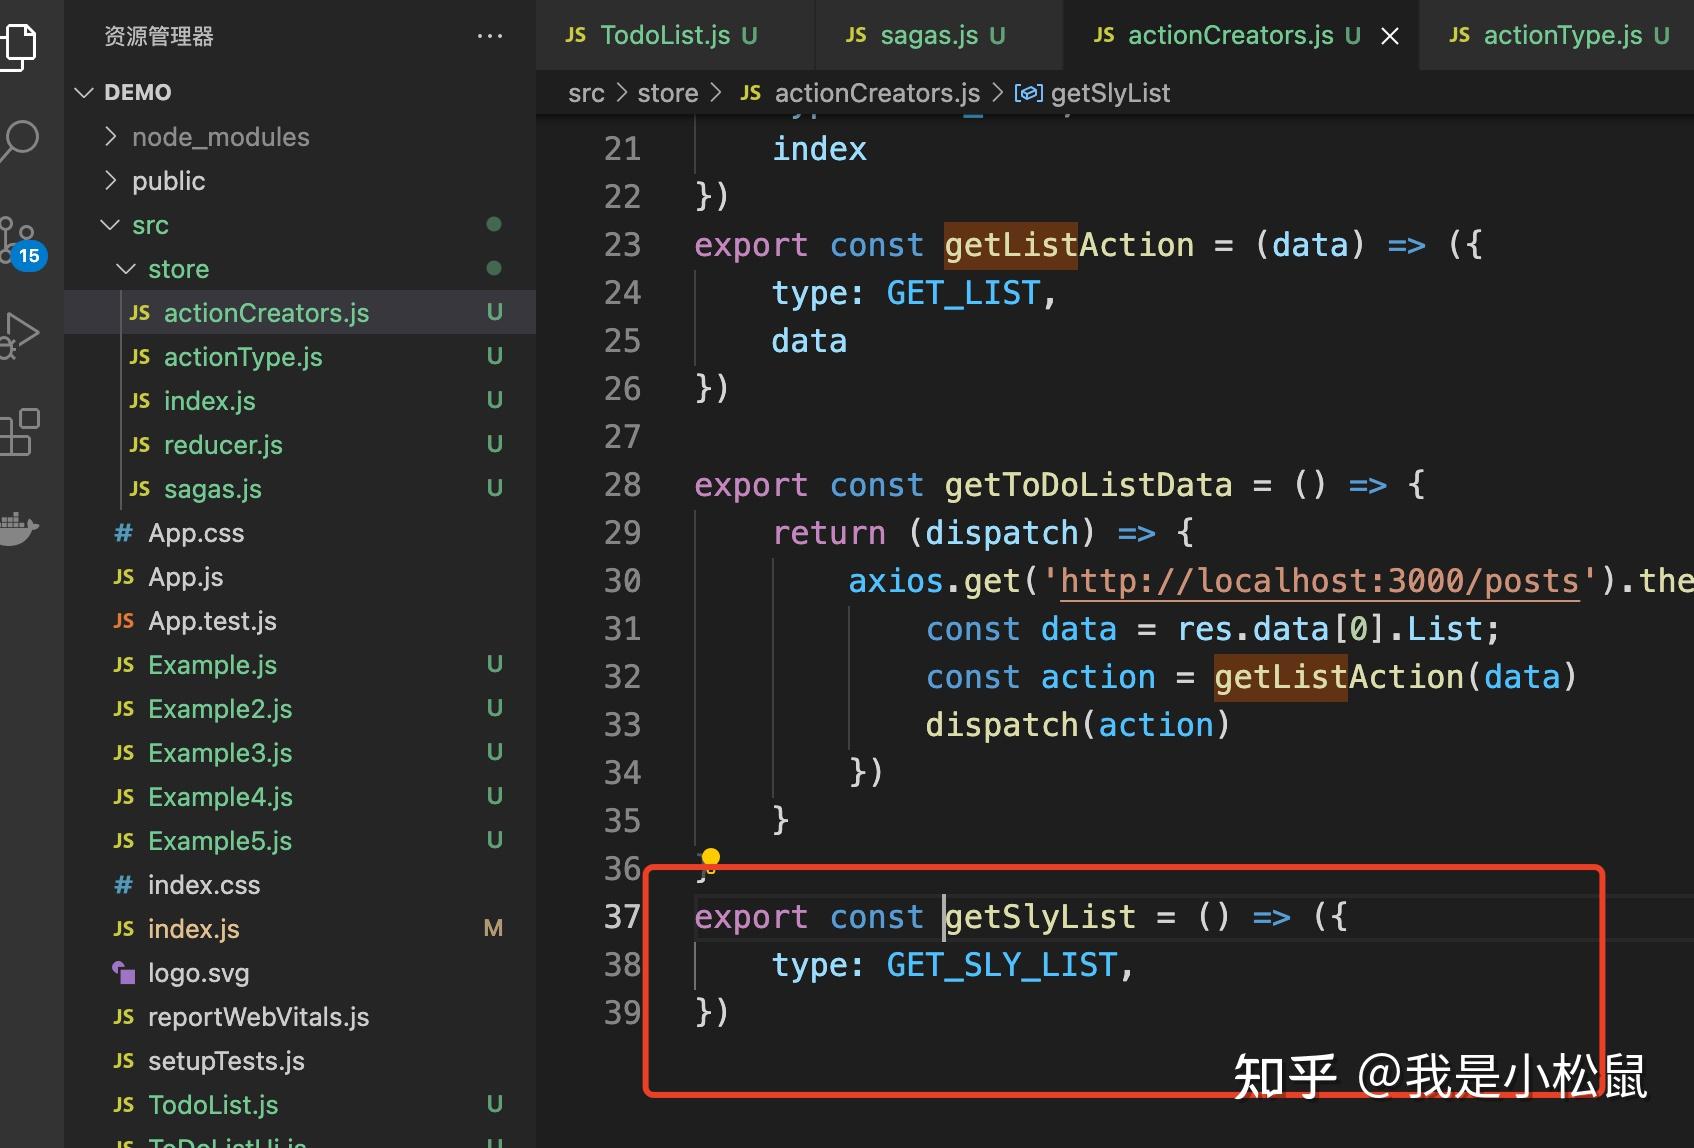
Task: Open Example4.js in the file tree
Action: coord(300,797)
